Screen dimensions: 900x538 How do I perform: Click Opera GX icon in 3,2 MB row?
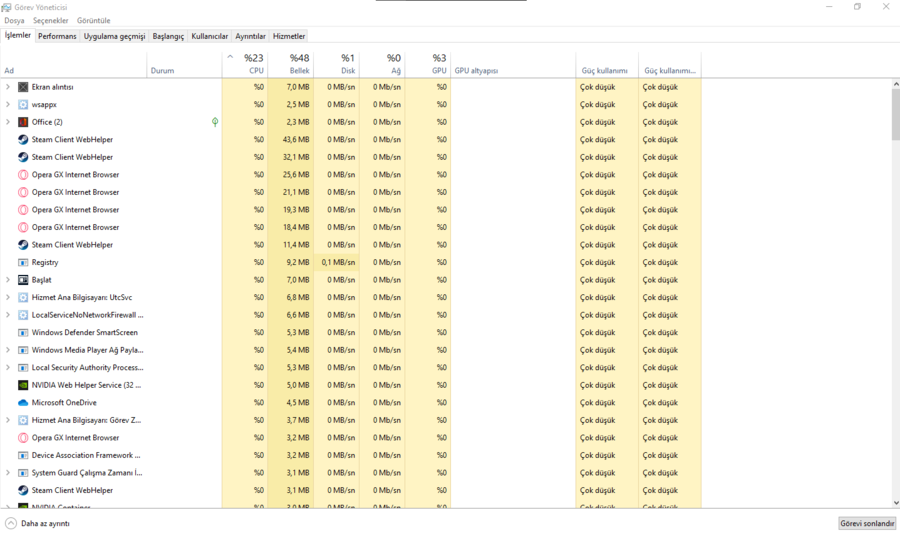[23, 438]
